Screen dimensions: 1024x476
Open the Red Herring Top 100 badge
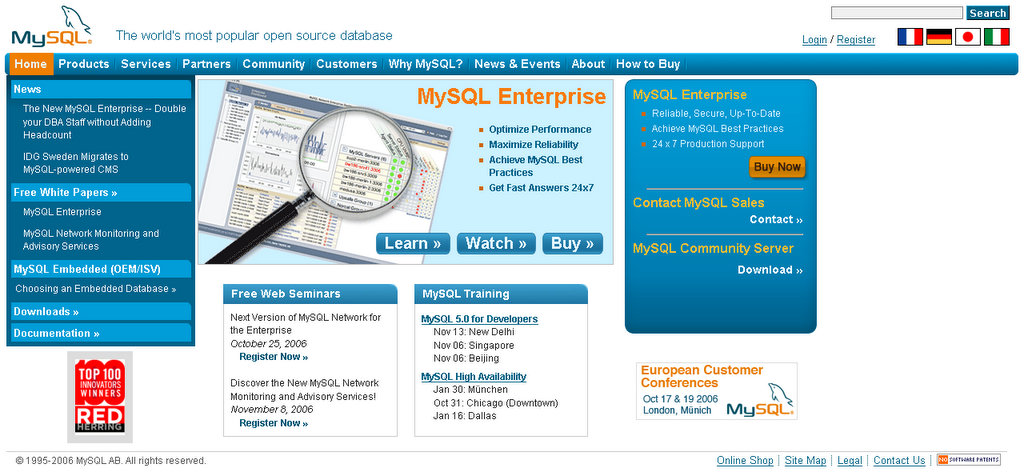click(x=100, y=397)
